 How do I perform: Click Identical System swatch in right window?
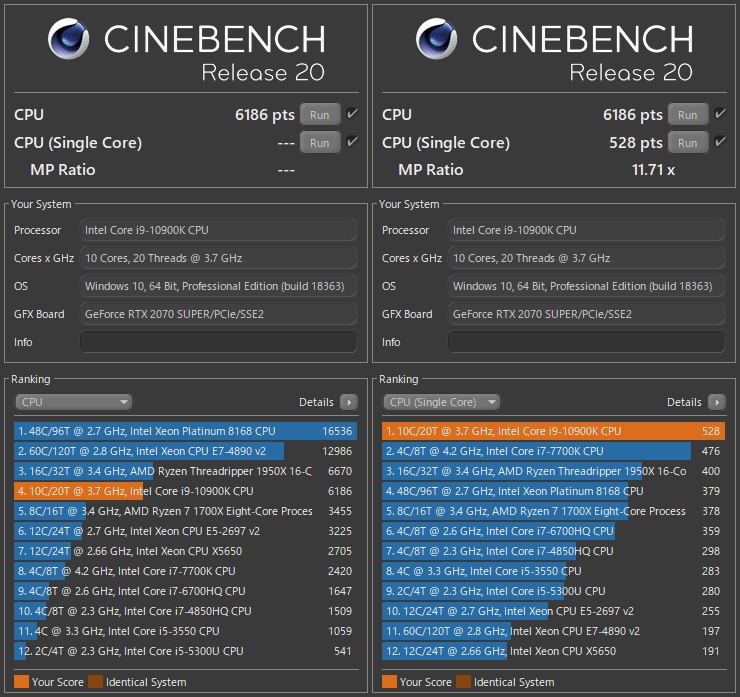pos(463,682)
